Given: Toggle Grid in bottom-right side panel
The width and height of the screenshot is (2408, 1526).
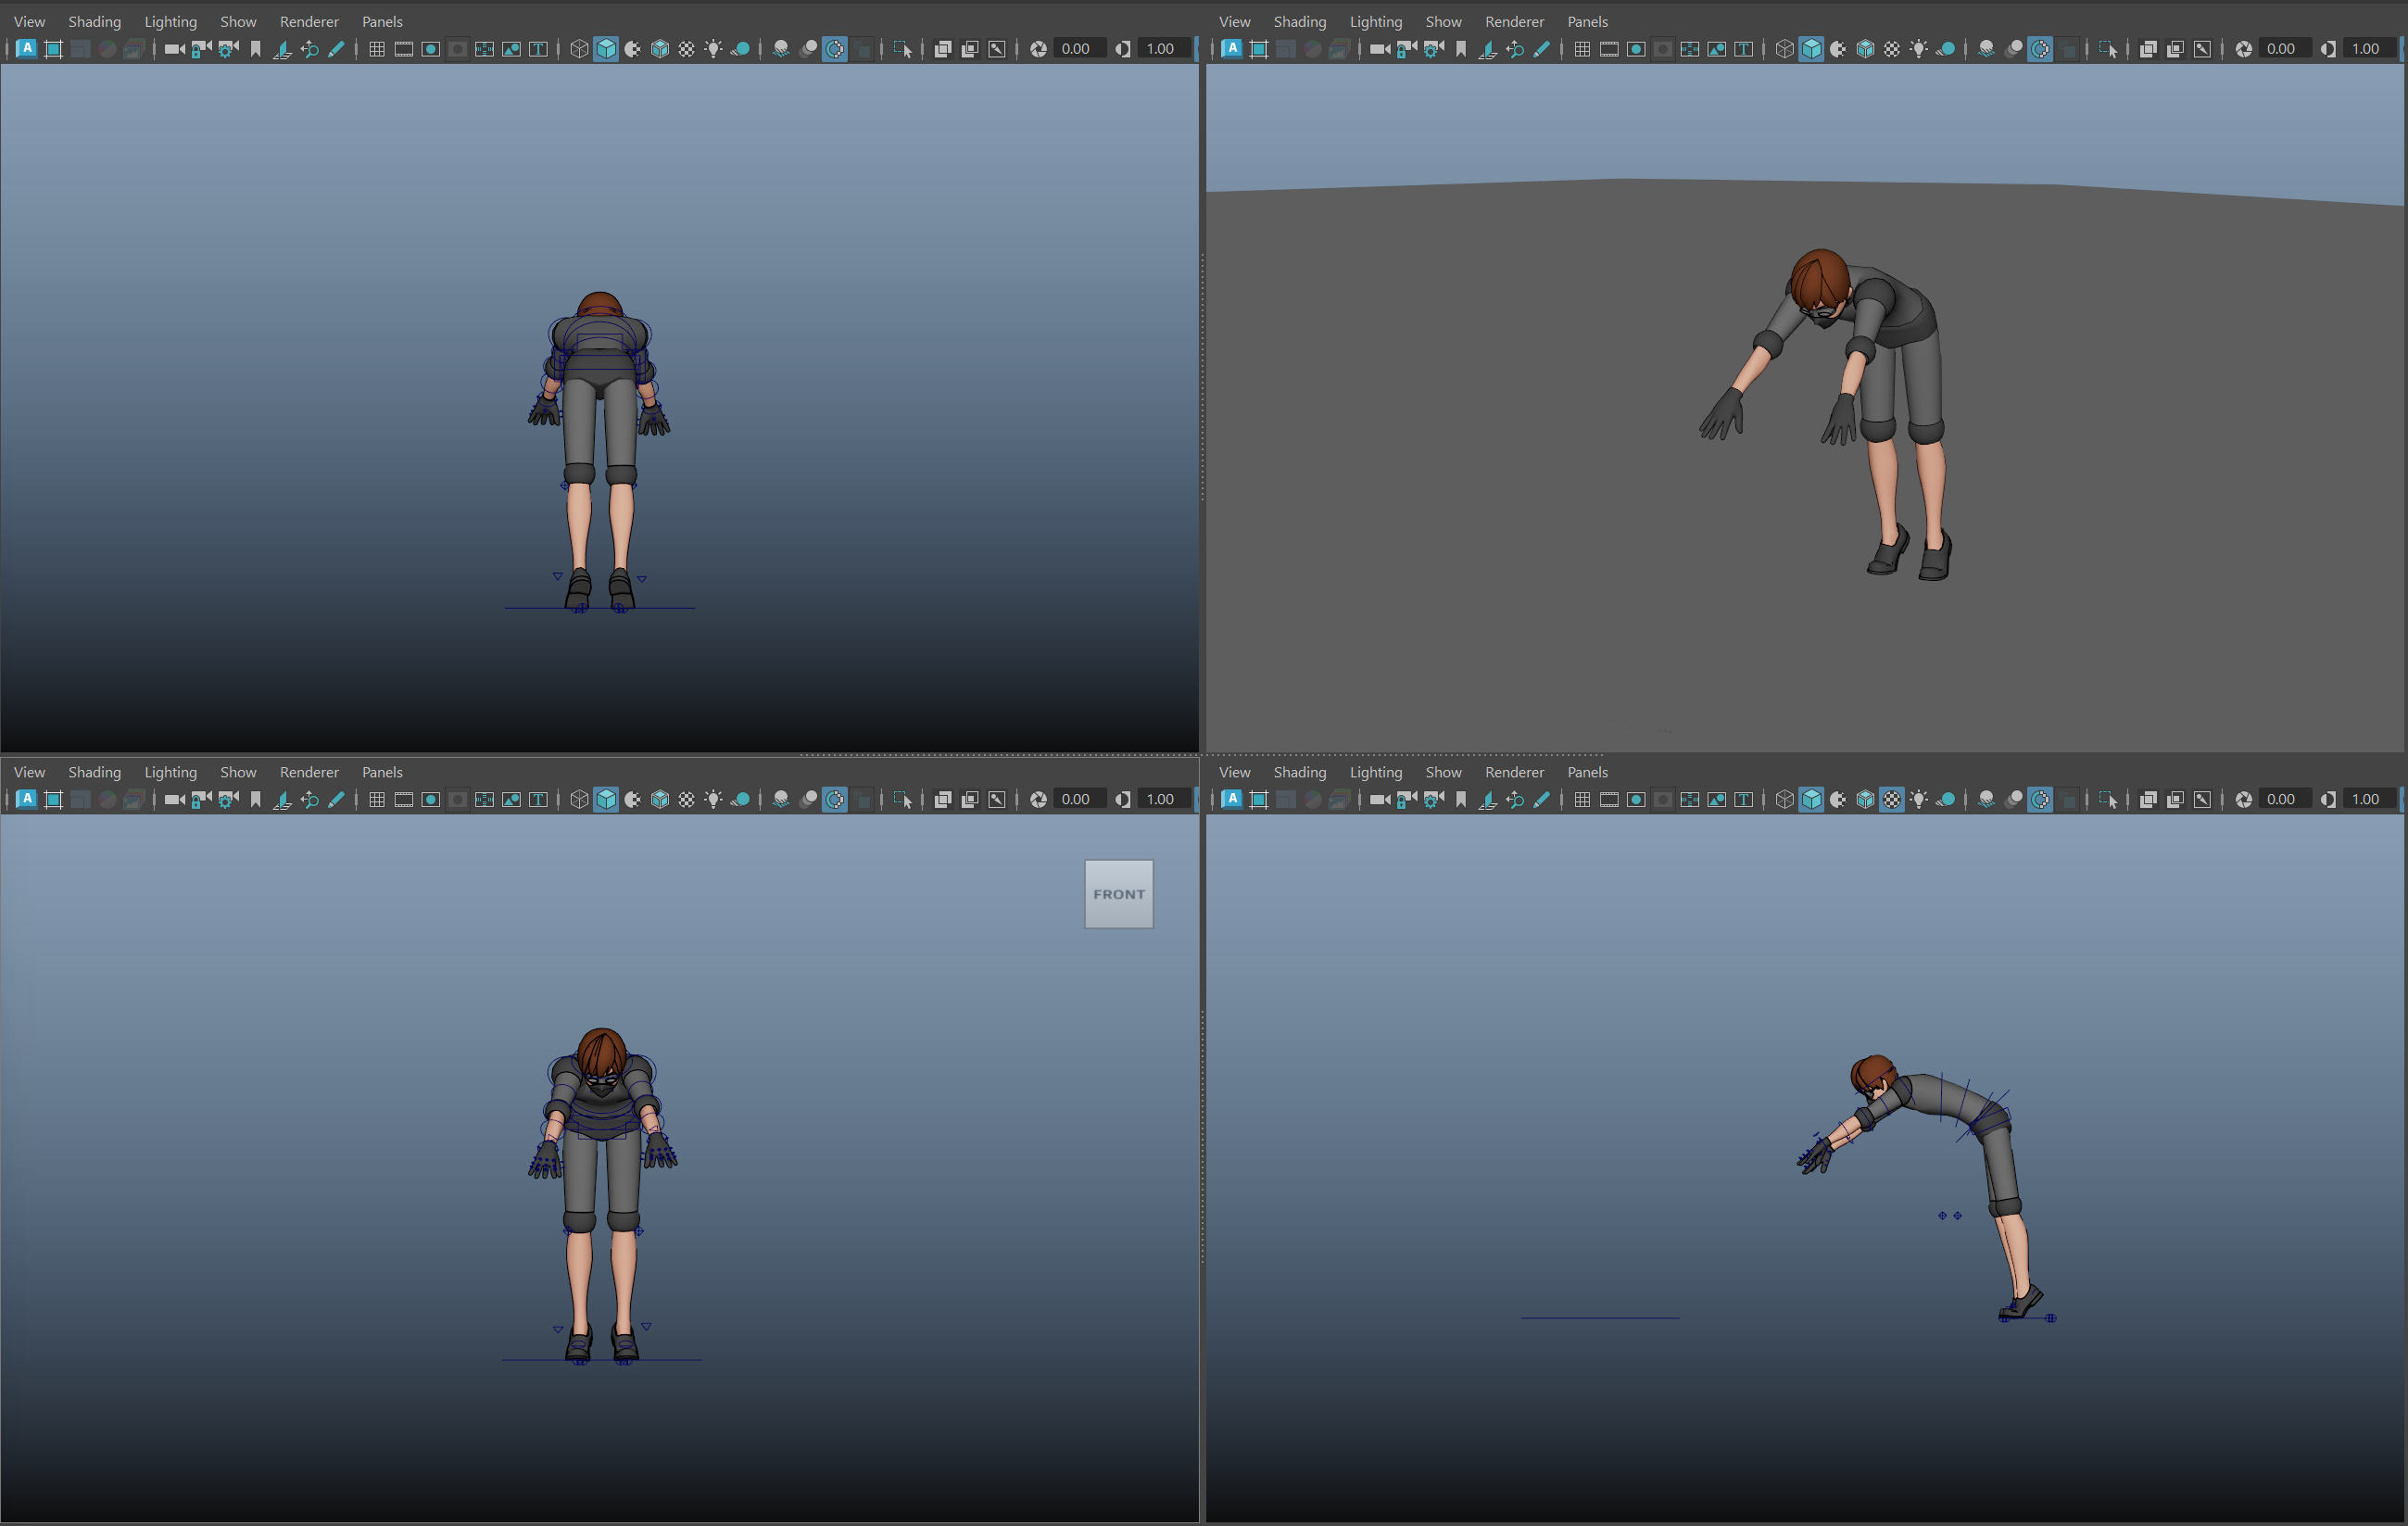Looking at the screenshot, I should point(1582,799).
